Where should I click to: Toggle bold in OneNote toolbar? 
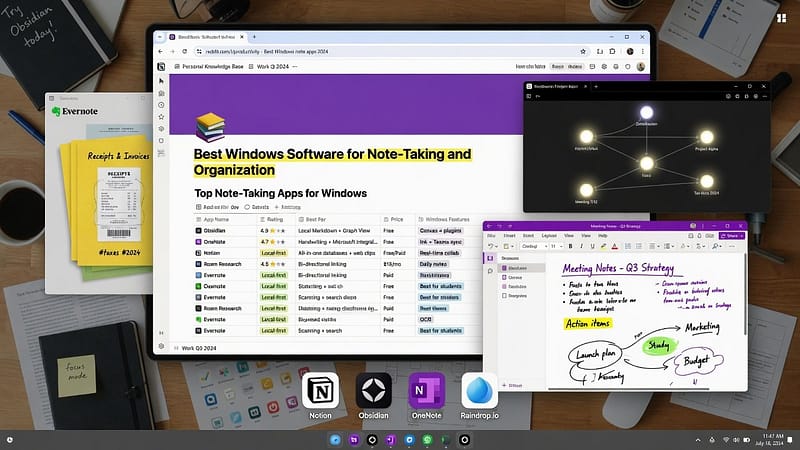[x=570, y=246]
